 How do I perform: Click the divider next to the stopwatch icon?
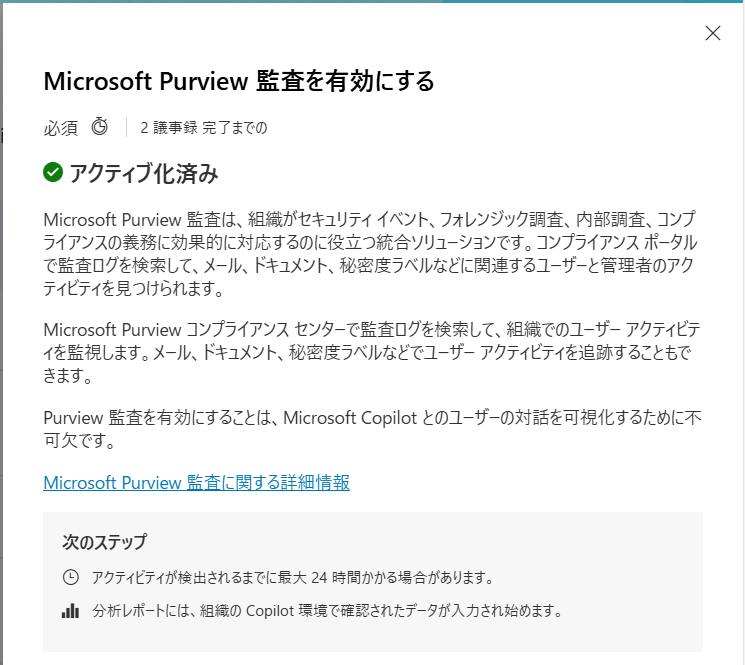pyautogui.click(x=126, y=127)
